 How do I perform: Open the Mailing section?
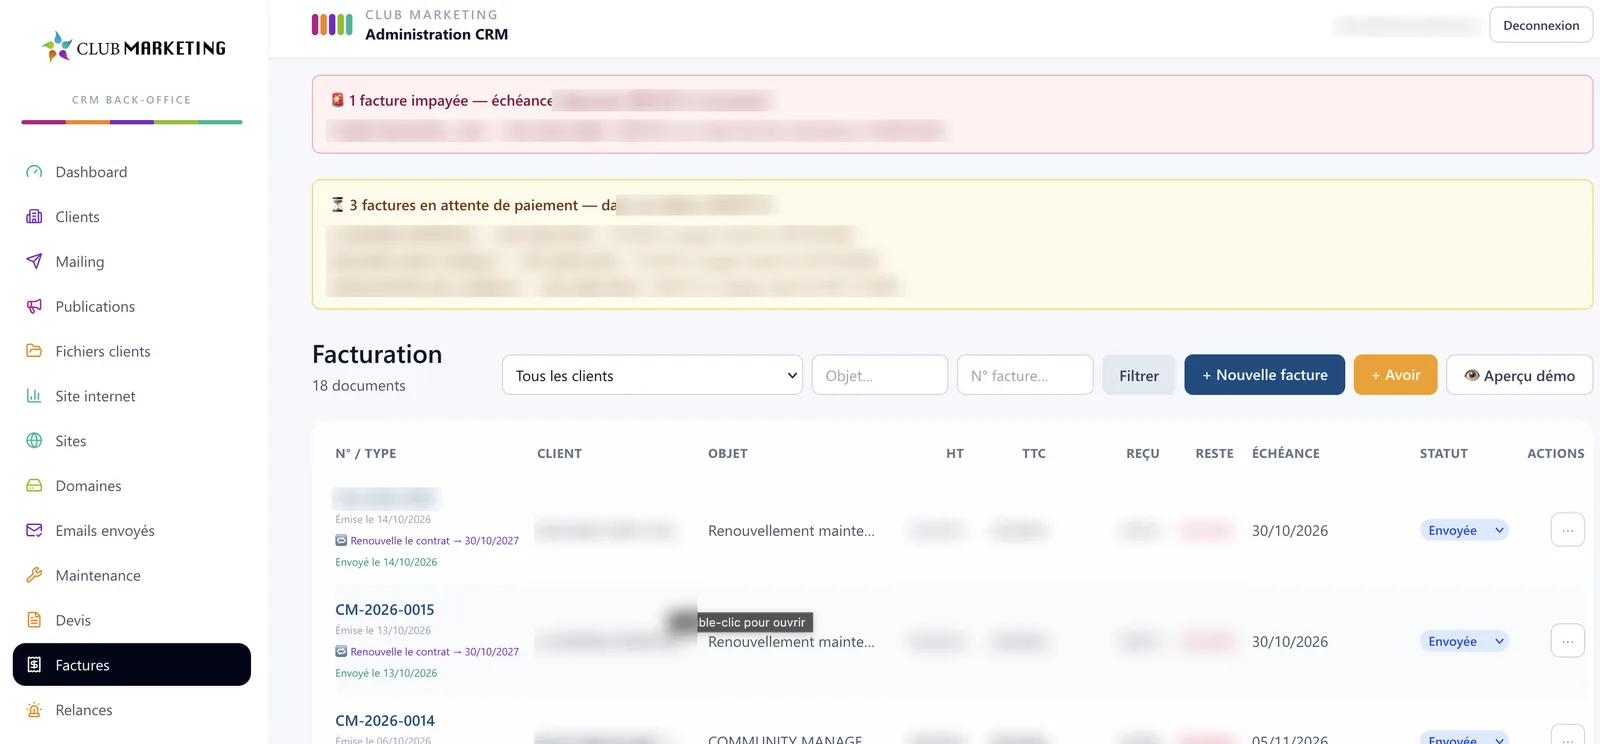coord(132,262)
